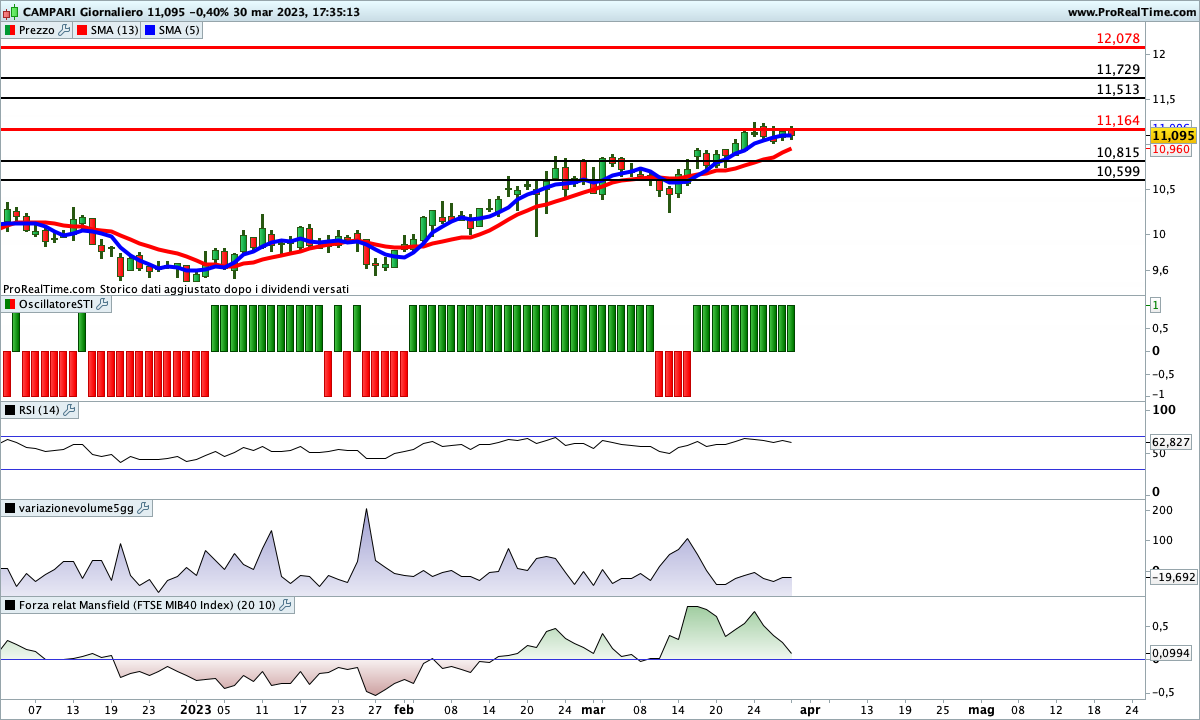This screenshot has width=1200, height=720.
Task: Click the mag label on date axis
Action: click(981, 709)
